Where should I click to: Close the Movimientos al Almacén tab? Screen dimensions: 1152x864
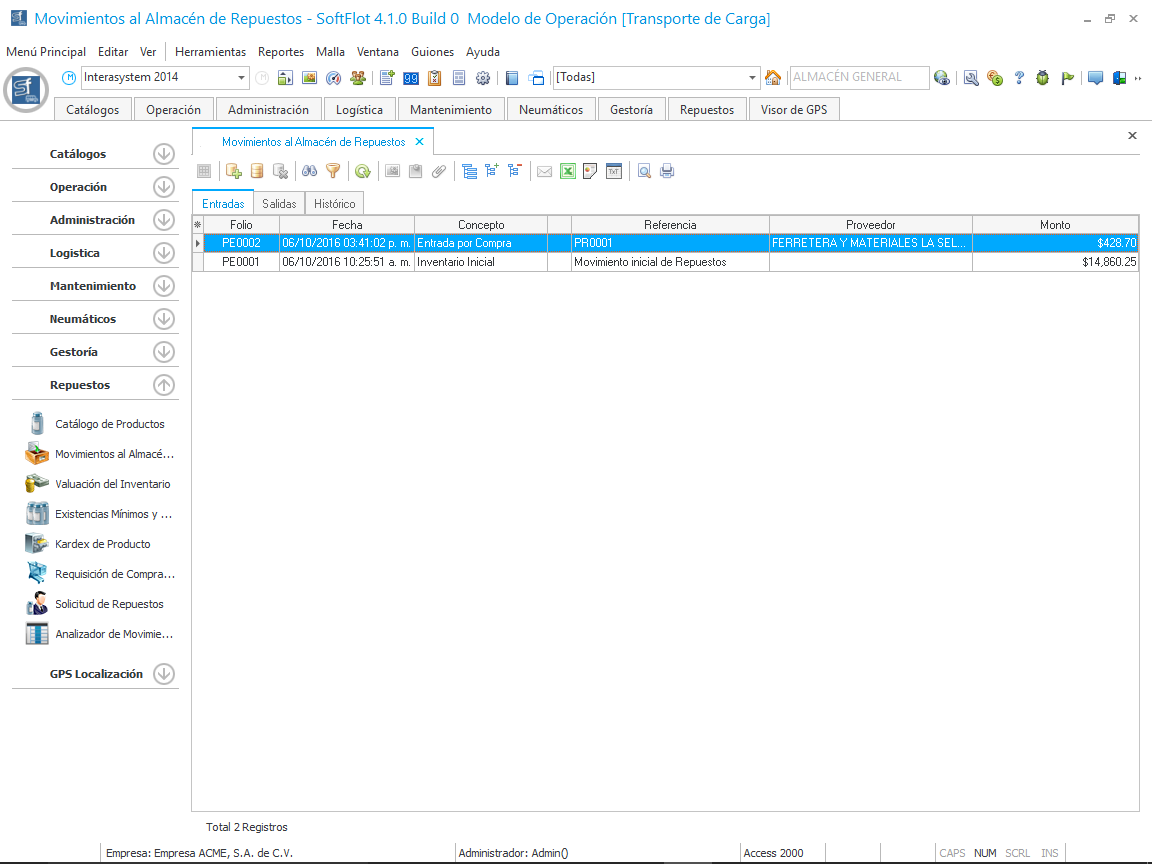[420, 142]
